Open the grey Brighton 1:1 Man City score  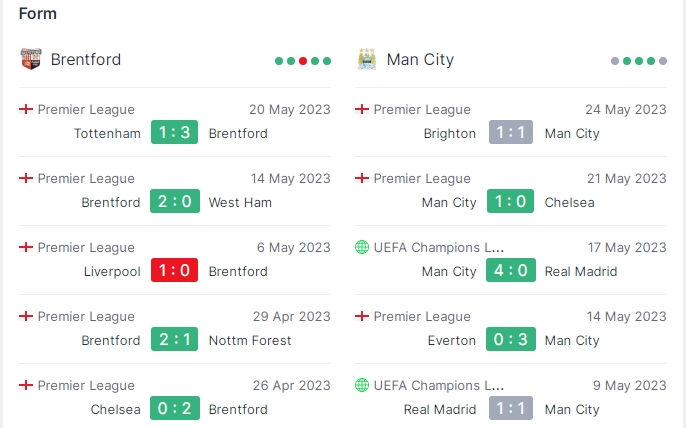pos(511,132)
